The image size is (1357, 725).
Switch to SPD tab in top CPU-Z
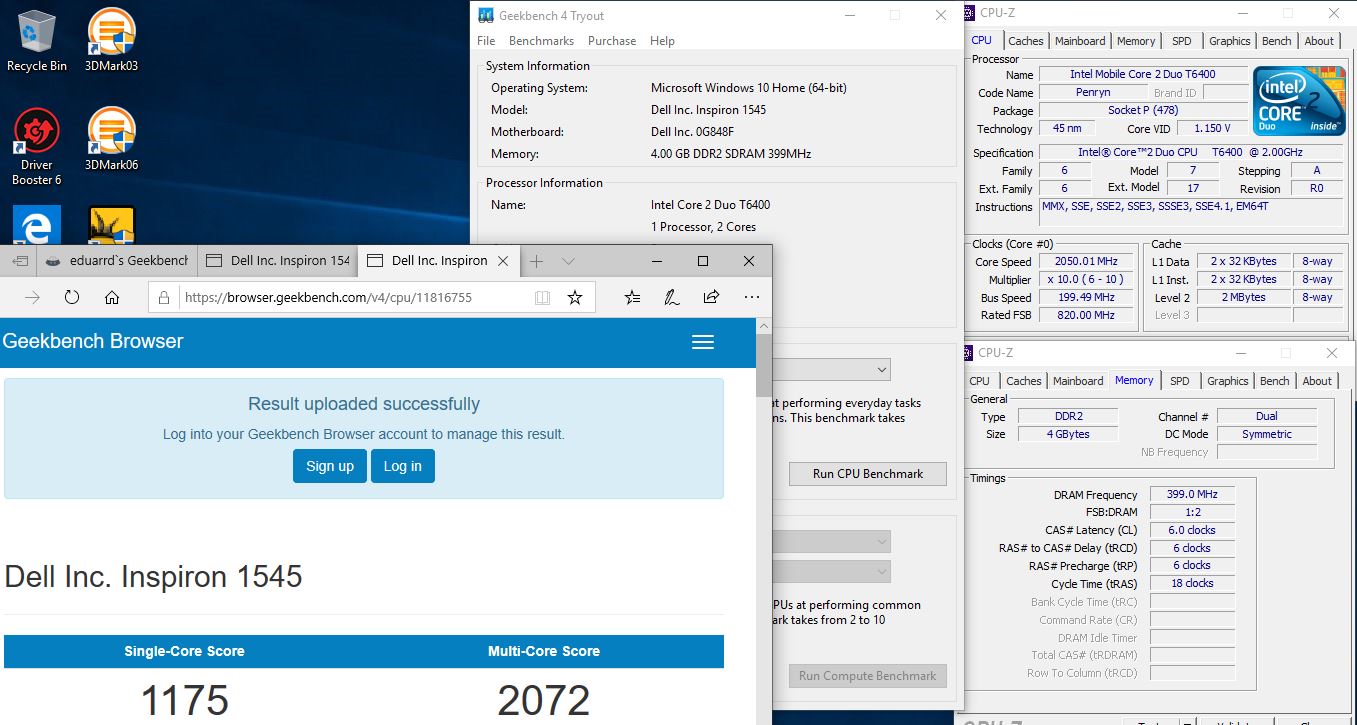tap(1182, 41)
